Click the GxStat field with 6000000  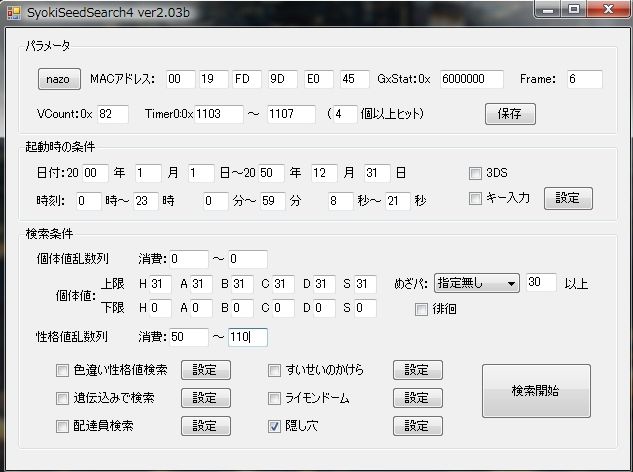point(472,79)
